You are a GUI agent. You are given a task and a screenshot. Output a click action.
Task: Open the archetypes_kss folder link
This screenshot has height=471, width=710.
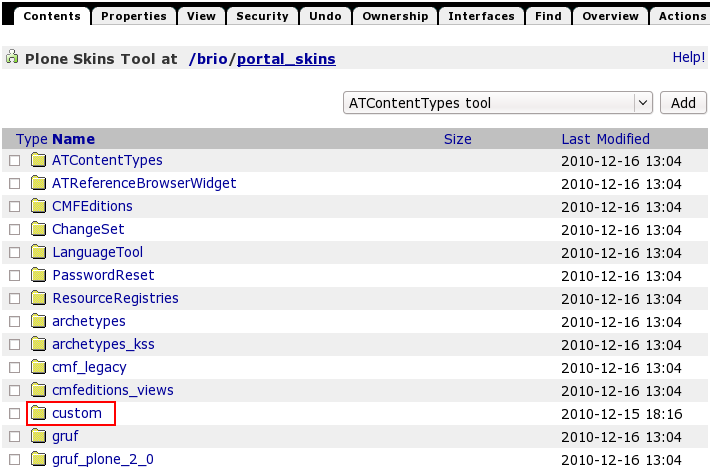pos(103,344)
